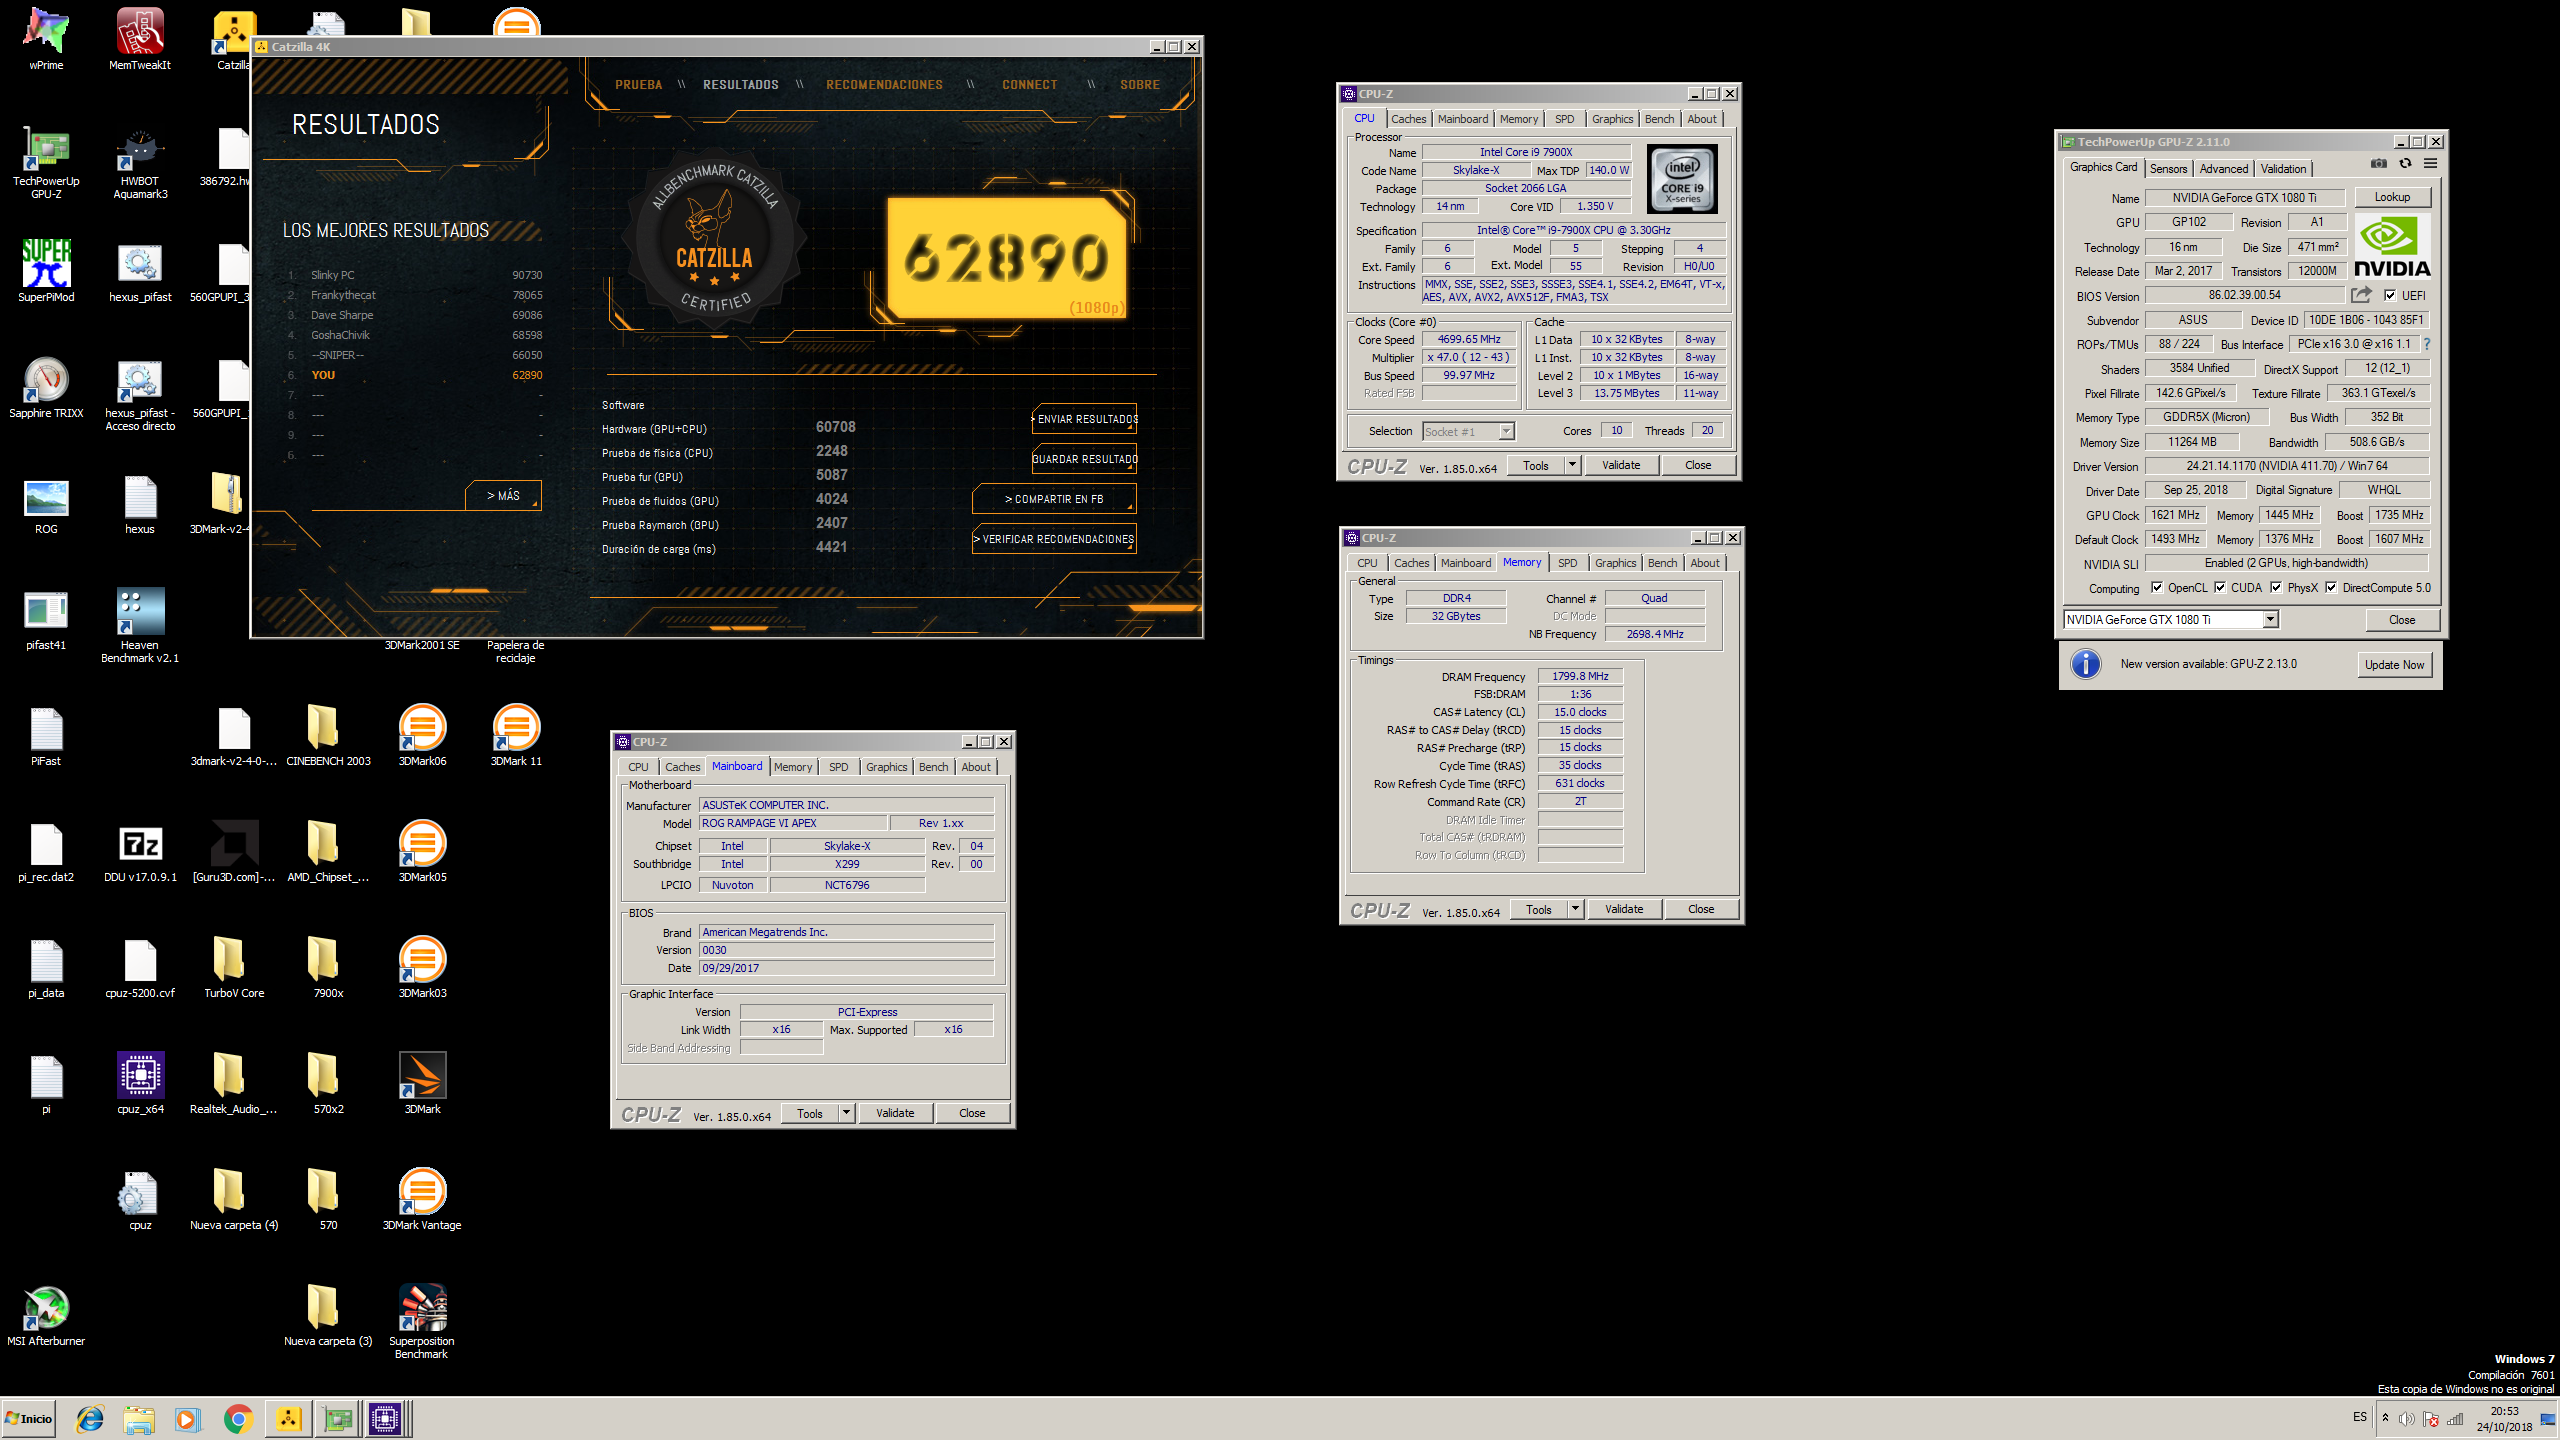Open the CINEBENCH 2003 folder

tap(328, 735)
